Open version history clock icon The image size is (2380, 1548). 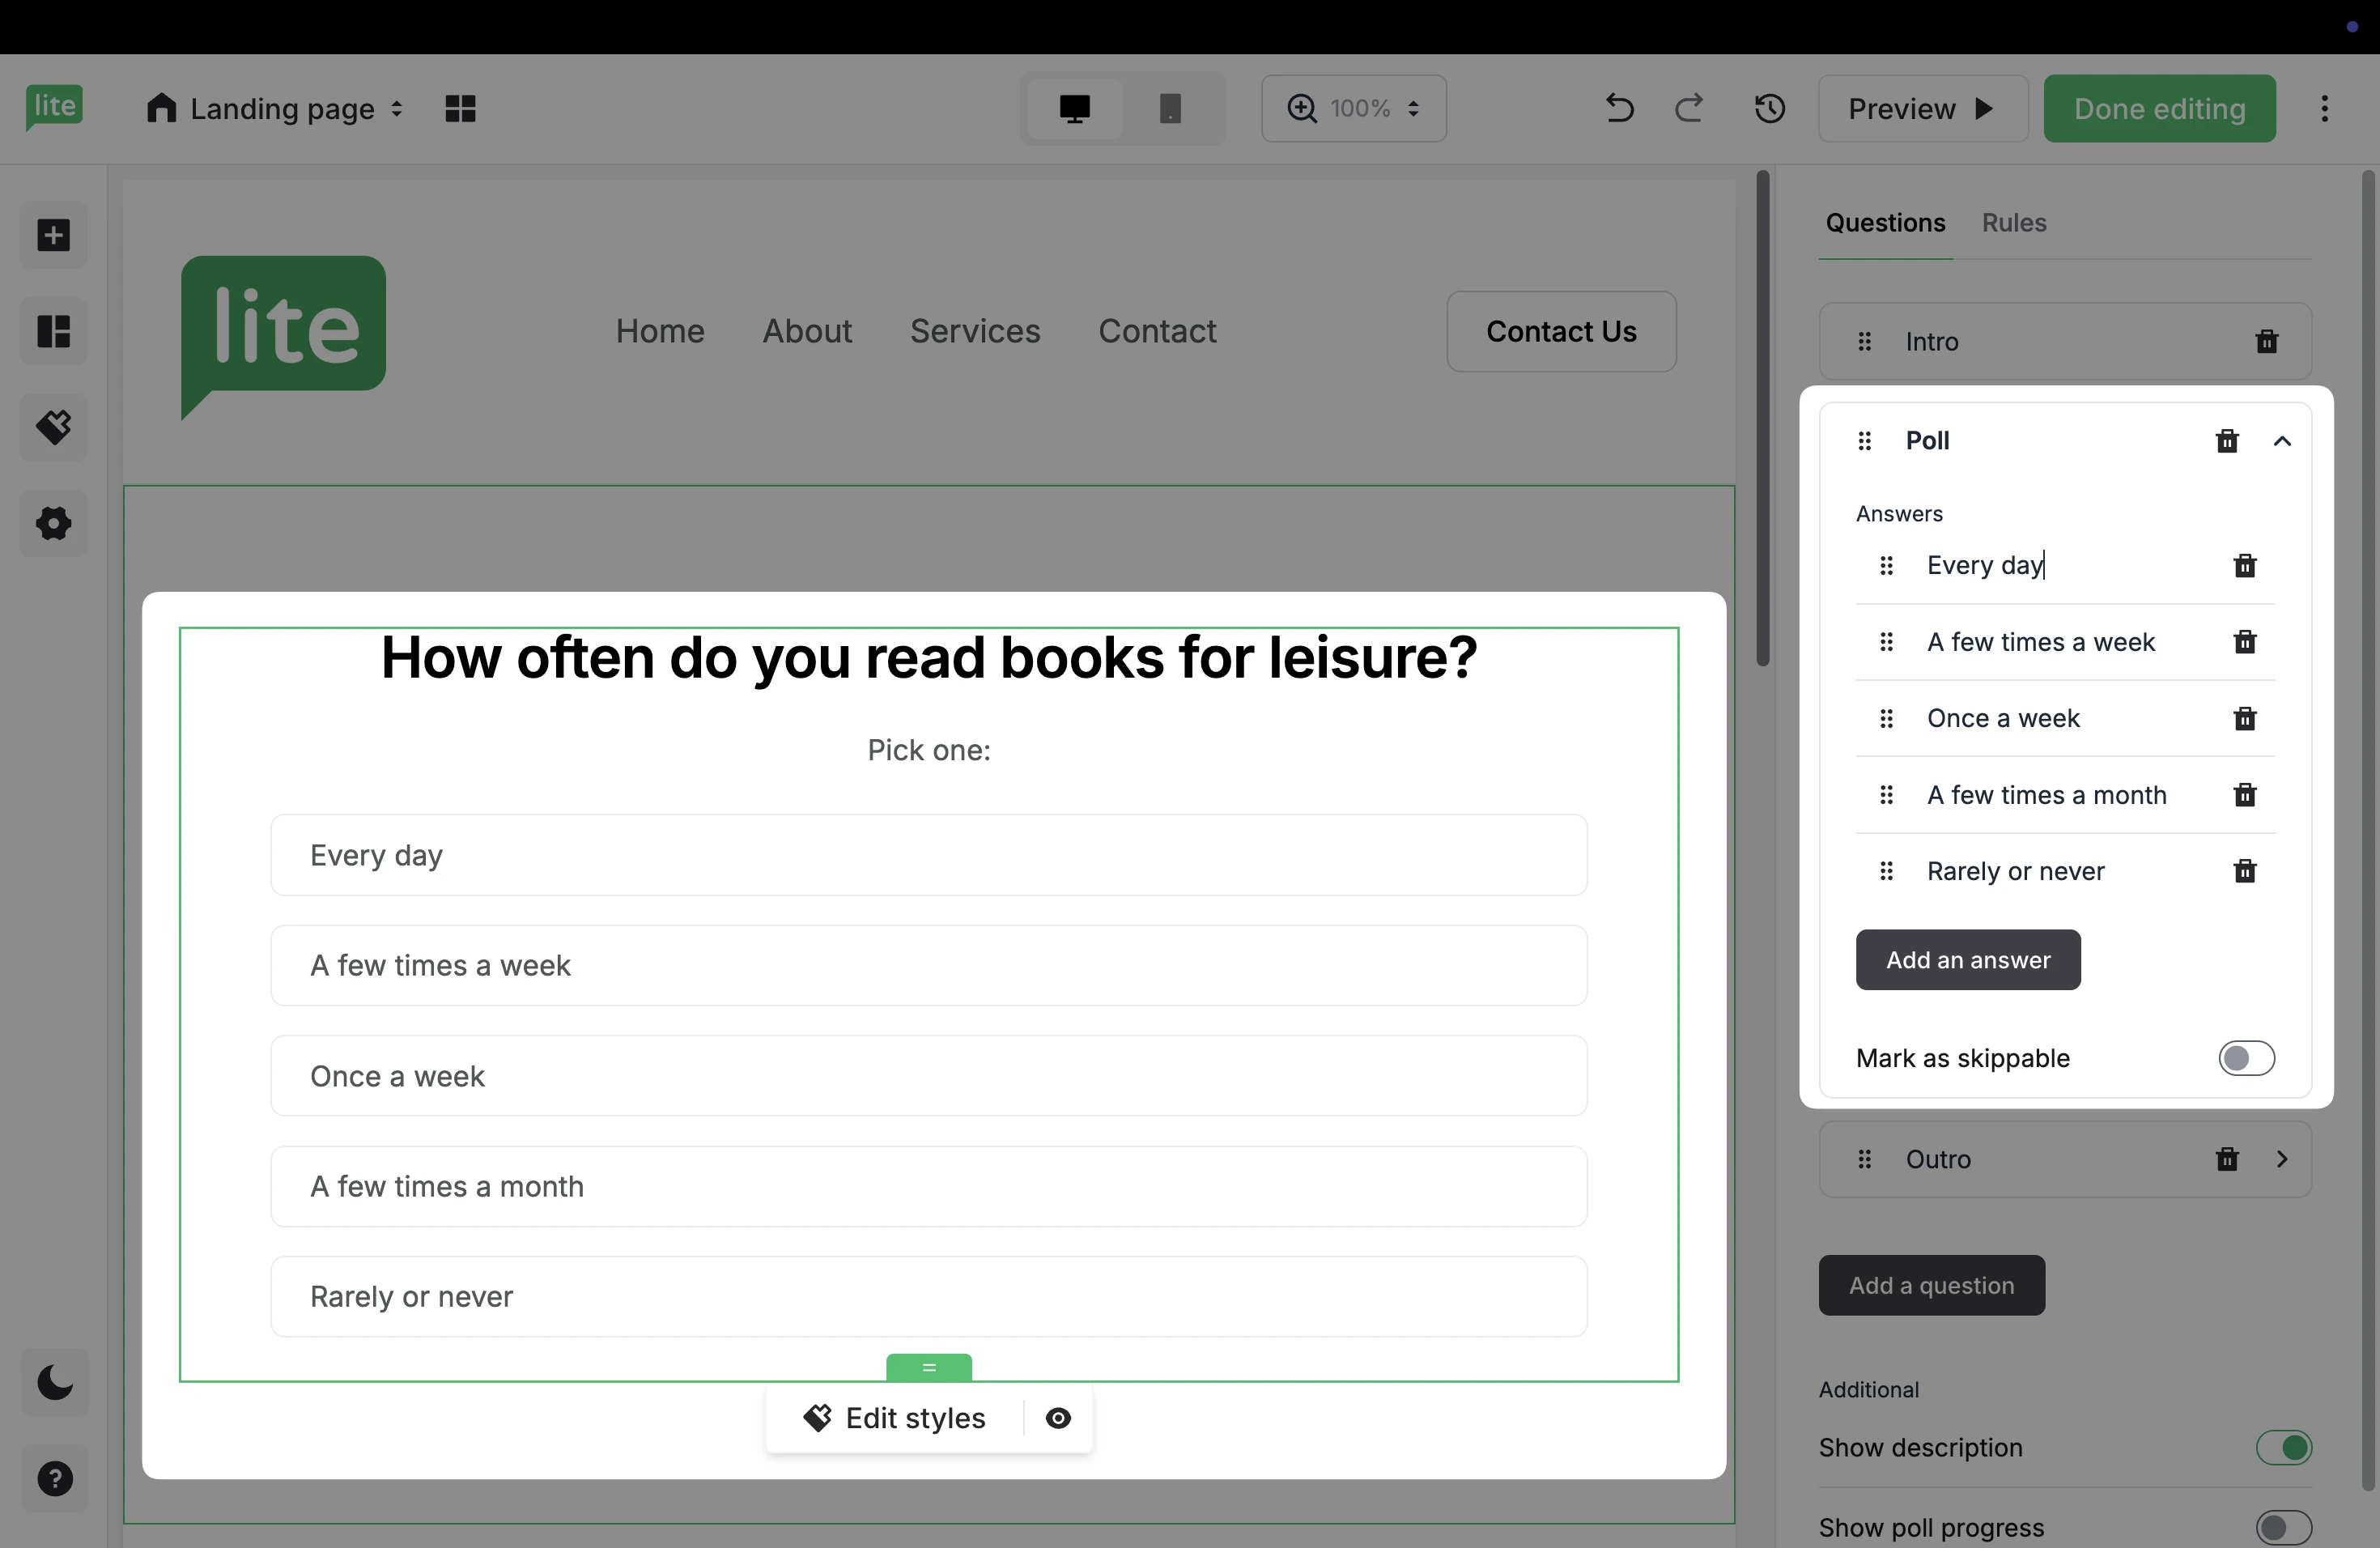pyautogui.click(x=1769, y=108)
